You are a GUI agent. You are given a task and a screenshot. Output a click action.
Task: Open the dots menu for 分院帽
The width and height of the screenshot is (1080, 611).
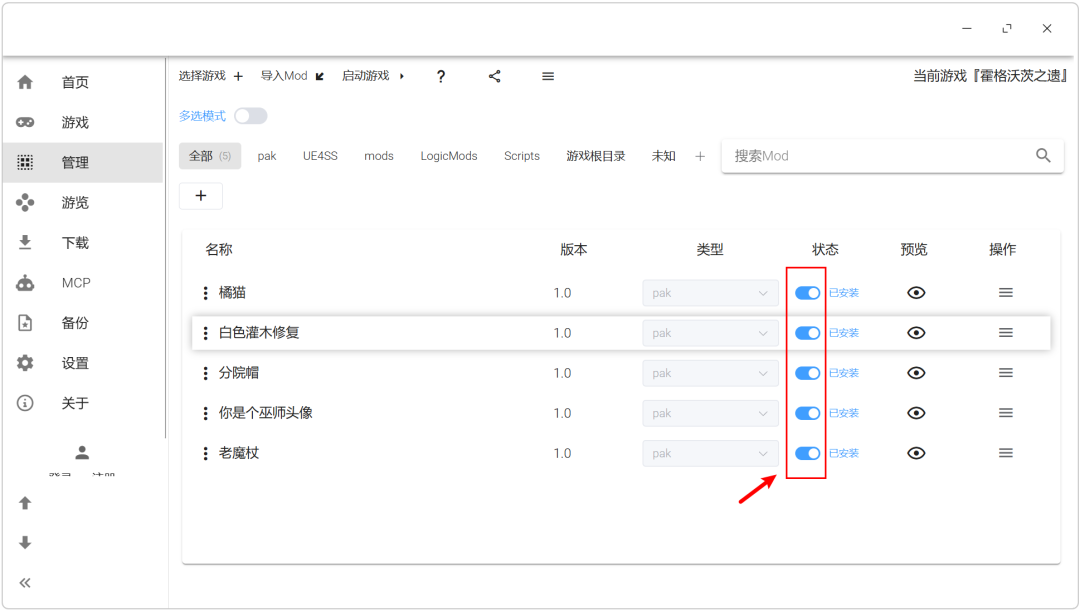coord(205,373)
